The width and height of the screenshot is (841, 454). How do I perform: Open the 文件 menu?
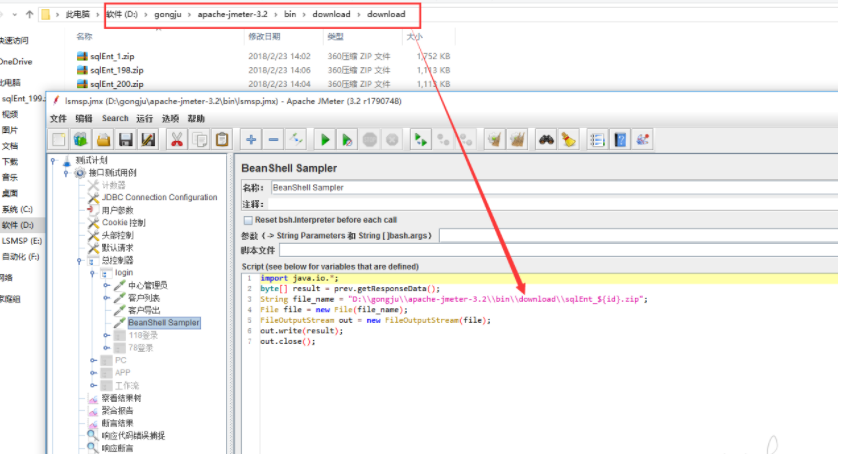(x=58, y=118)
